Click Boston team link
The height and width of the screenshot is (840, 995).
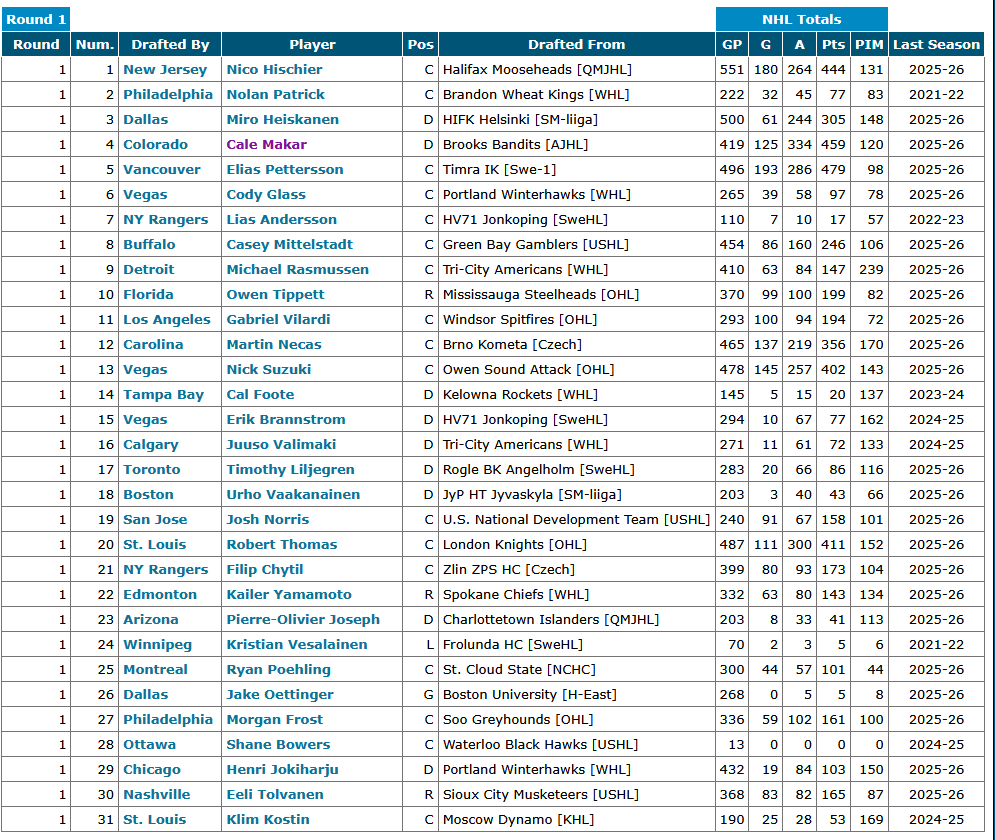[x=148, y=494]
